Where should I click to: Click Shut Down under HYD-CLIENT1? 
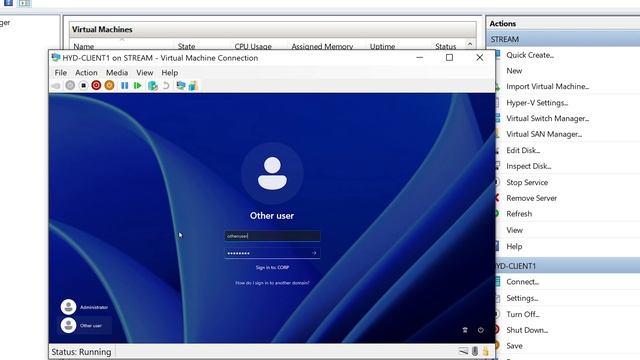527,330
